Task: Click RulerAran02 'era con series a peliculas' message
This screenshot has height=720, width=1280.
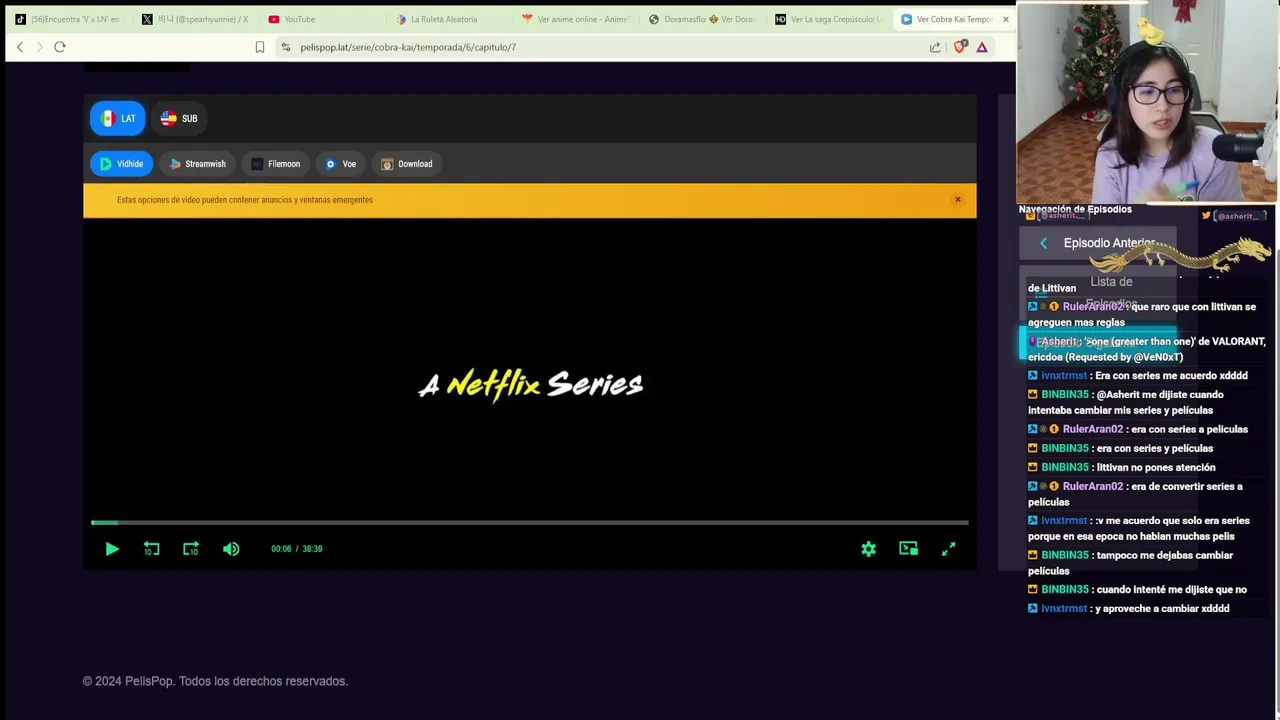Action: [1138, 429]
